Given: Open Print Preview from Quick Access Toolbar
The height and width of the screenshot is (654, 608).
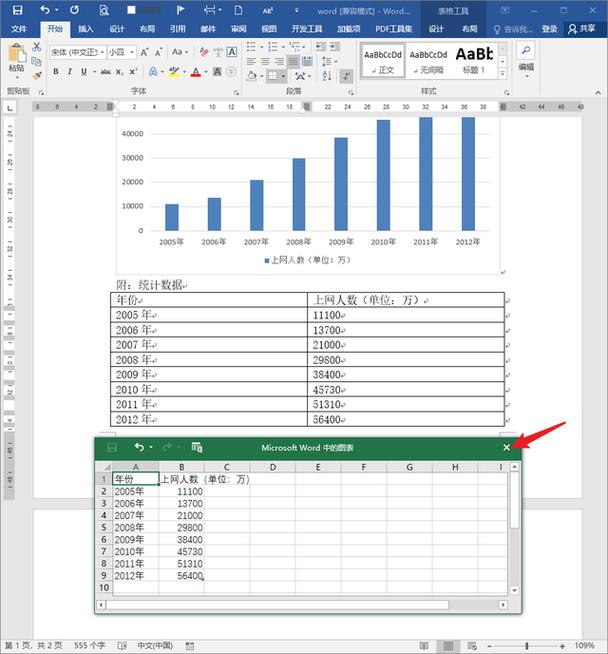Looking at the screenshot, I should tap(103, 10).
